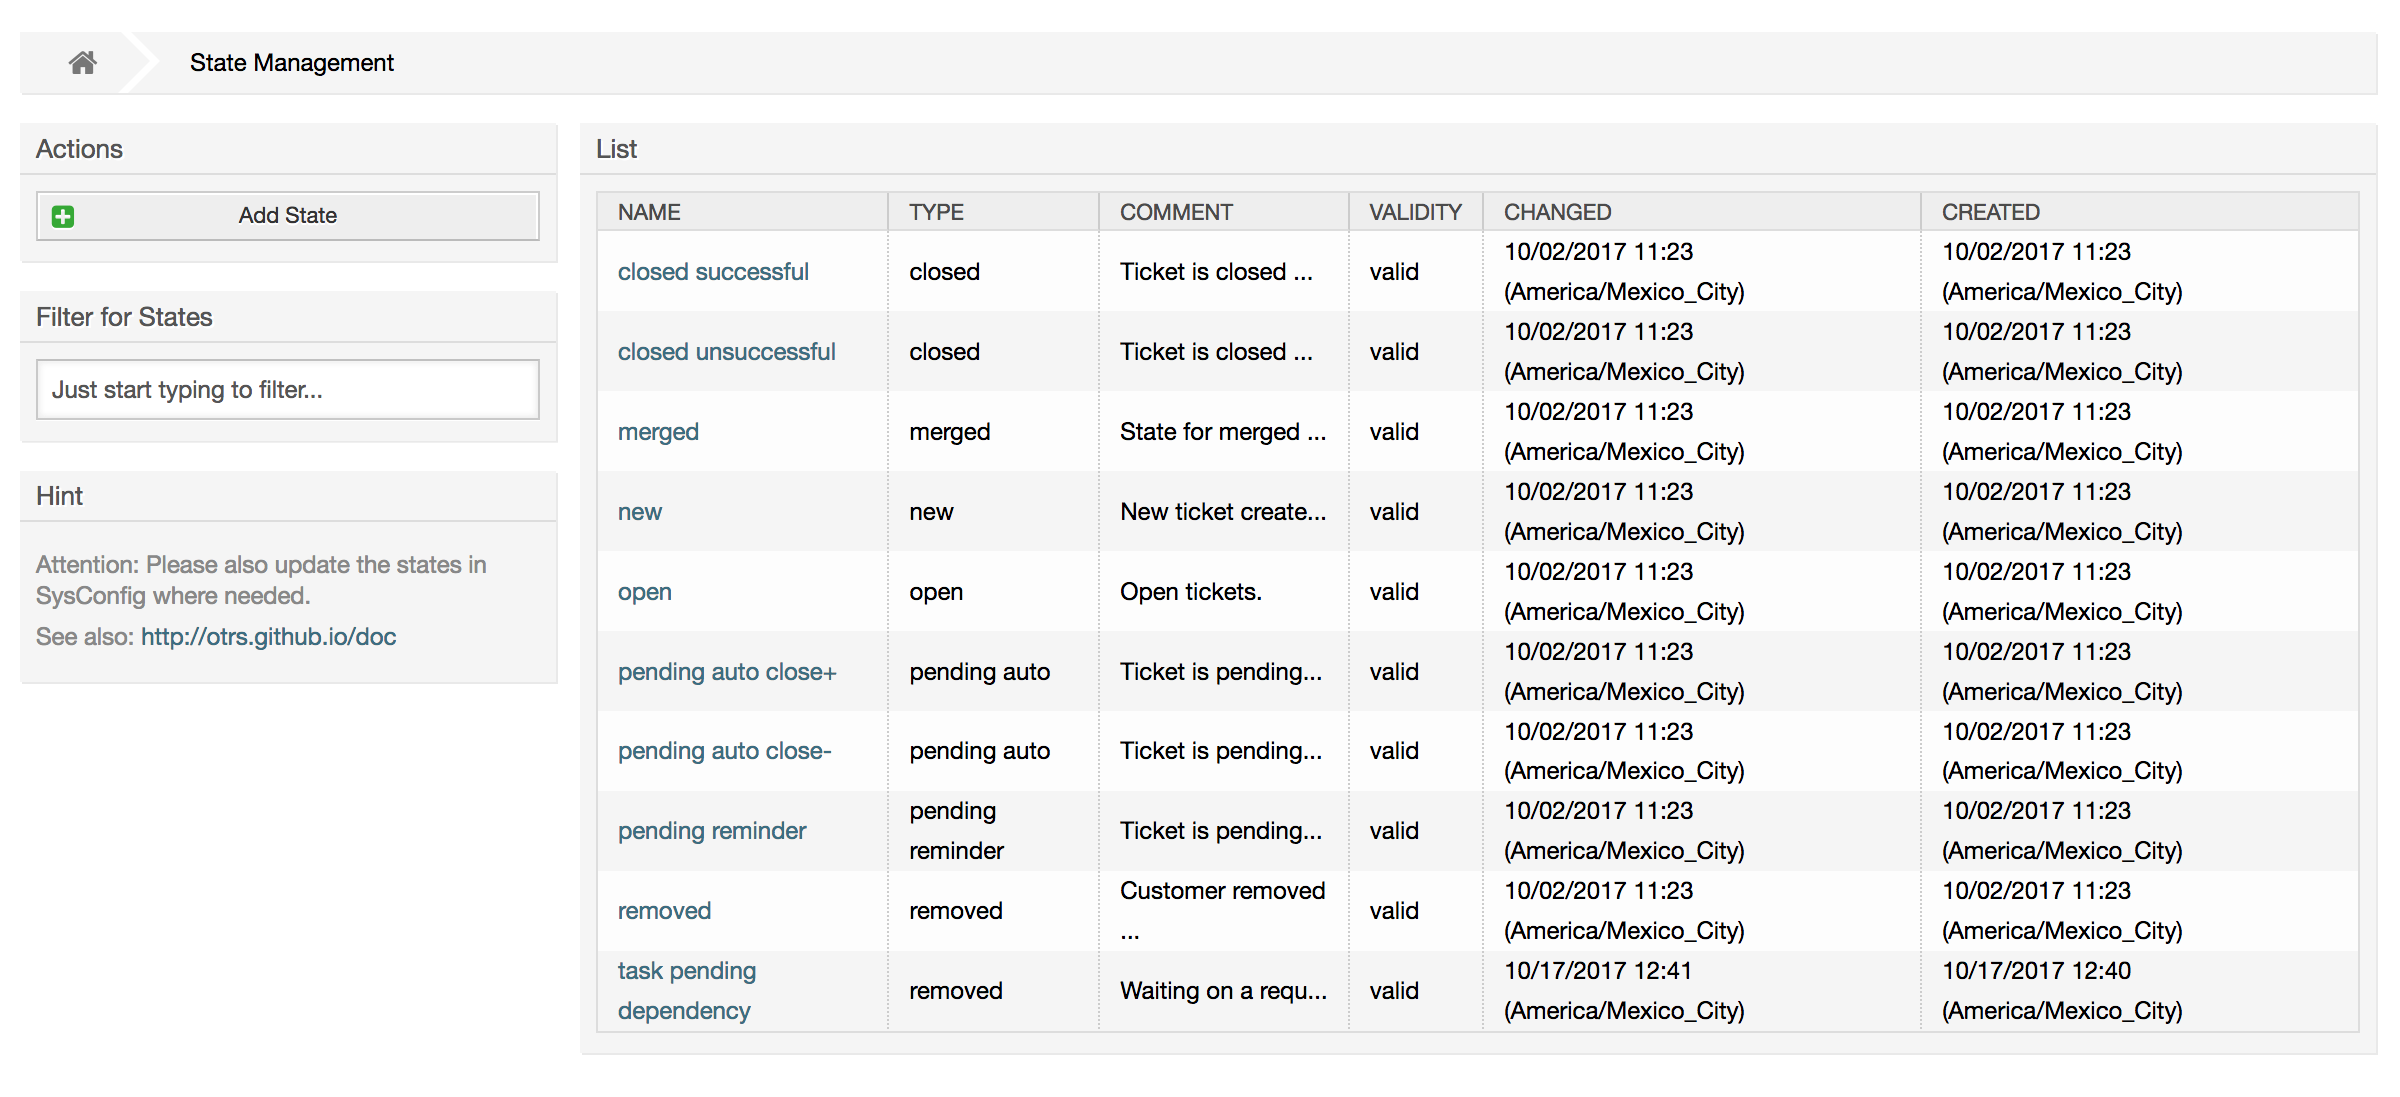Open the 'closed unsuccessful' state
This screenshot has height=1097, width=2400.
point(726,352)
